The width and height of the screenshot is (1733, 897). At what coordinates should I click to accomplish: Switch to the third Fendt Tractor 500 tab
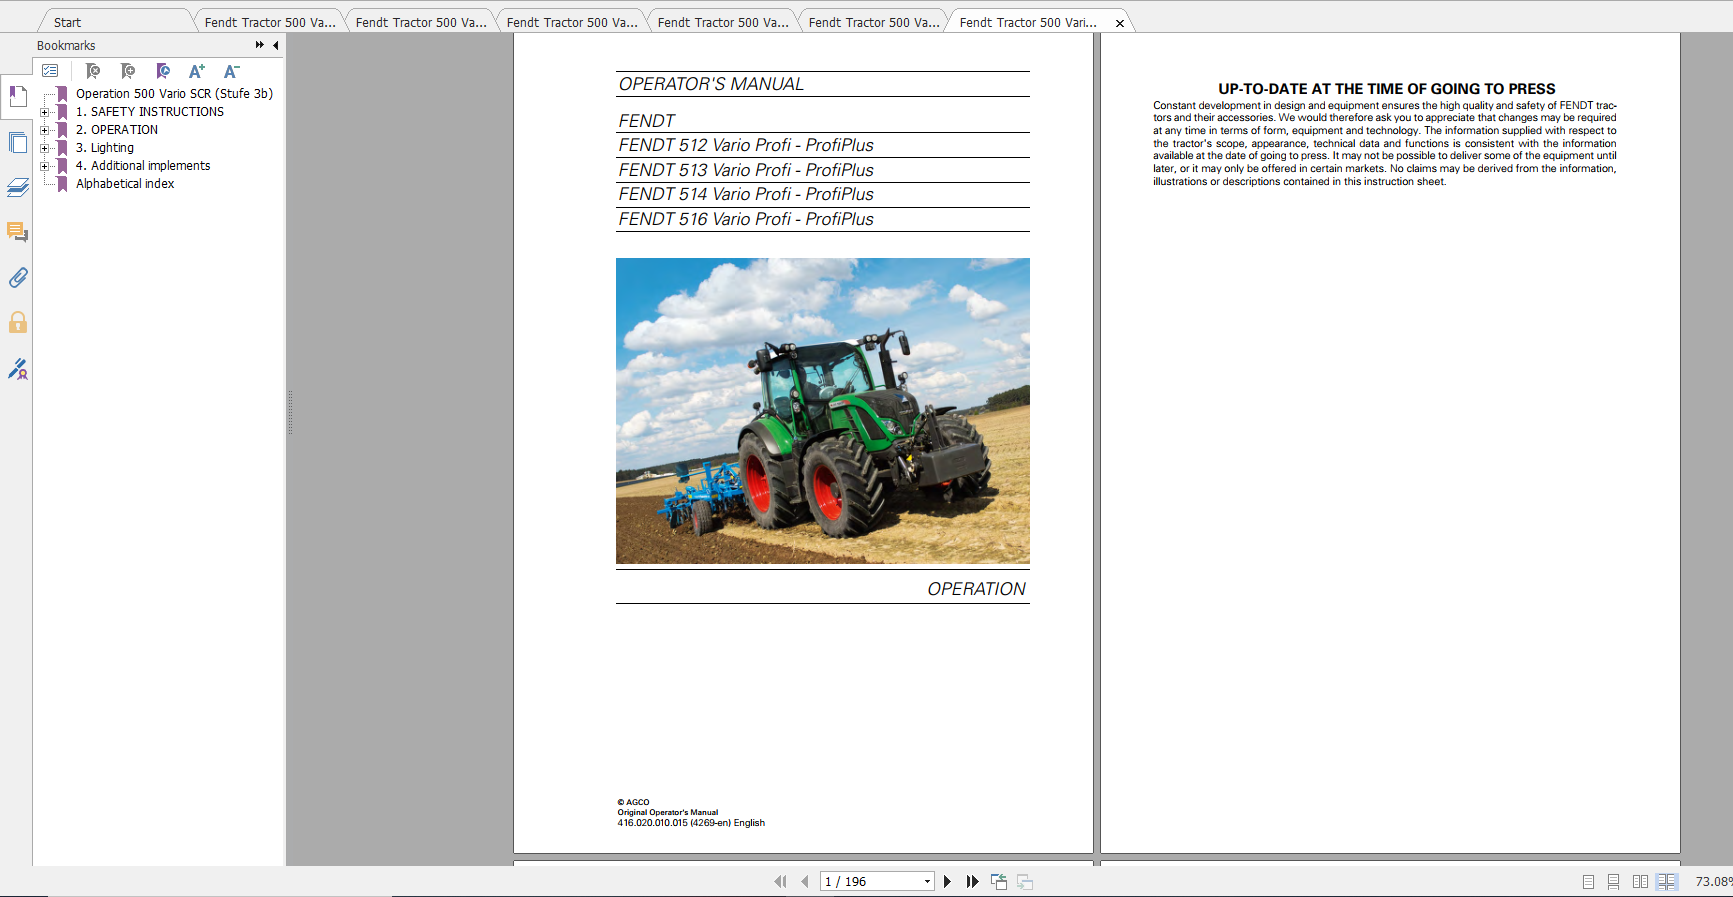[x=572, y=22]
